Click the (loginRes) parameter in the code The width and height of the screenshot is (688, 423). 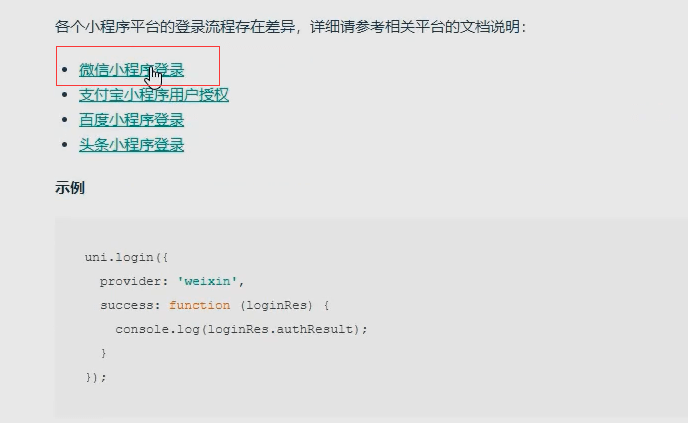pyautogui.click(x=276, y=305)
